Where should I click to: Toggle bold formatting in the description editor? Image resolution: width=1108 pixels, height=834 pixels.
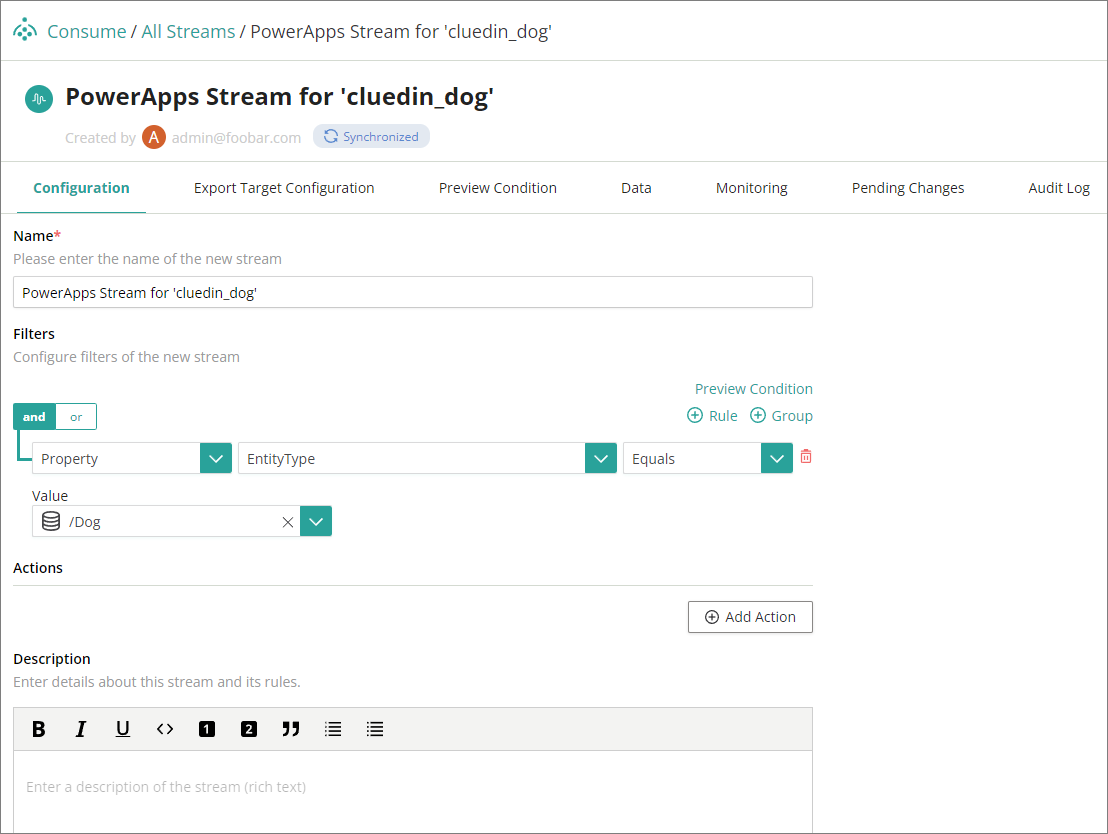[38, 729]
